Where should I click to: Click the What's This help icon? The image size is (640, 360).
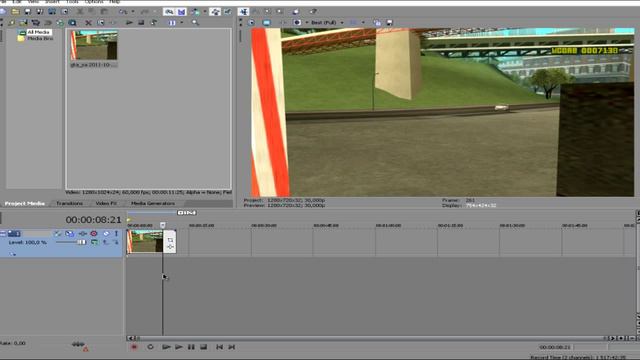pos(313,11)
